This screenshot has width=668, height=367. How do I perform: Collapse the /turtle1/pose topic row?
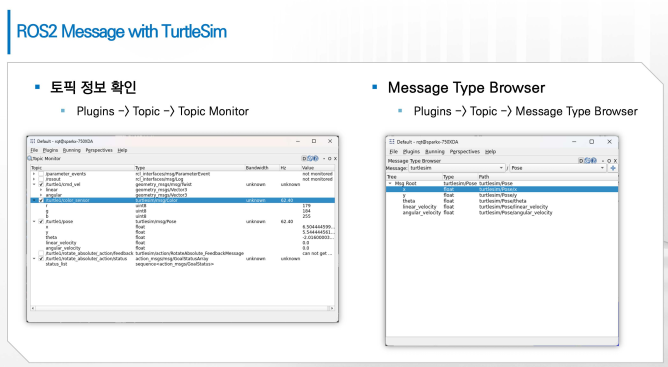coord(34,222)
